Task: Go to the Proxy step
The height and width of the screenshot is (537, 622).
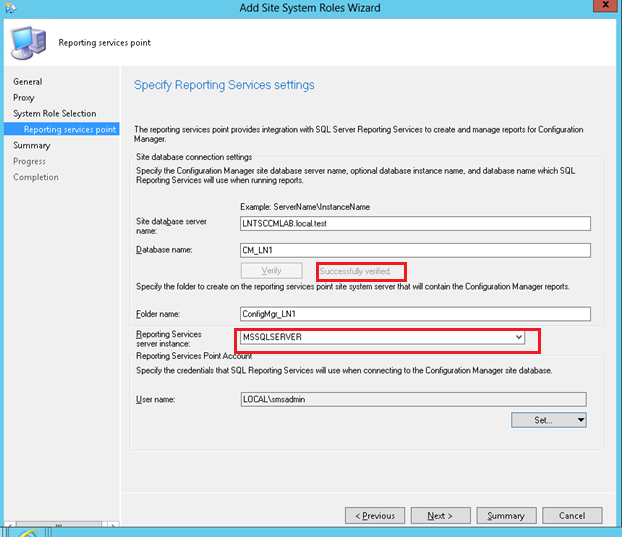Action: 23,98
